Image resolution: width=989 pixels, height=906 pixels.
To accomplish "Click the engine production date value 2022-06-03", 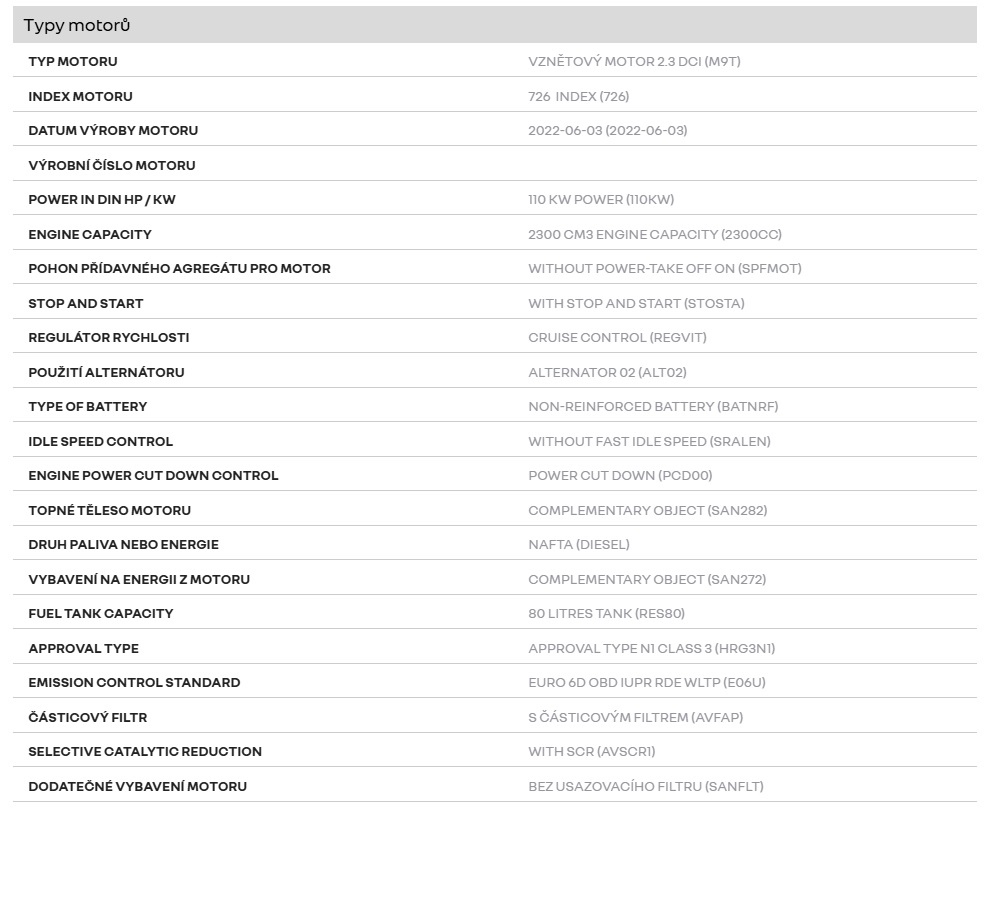I will point(607,130).
